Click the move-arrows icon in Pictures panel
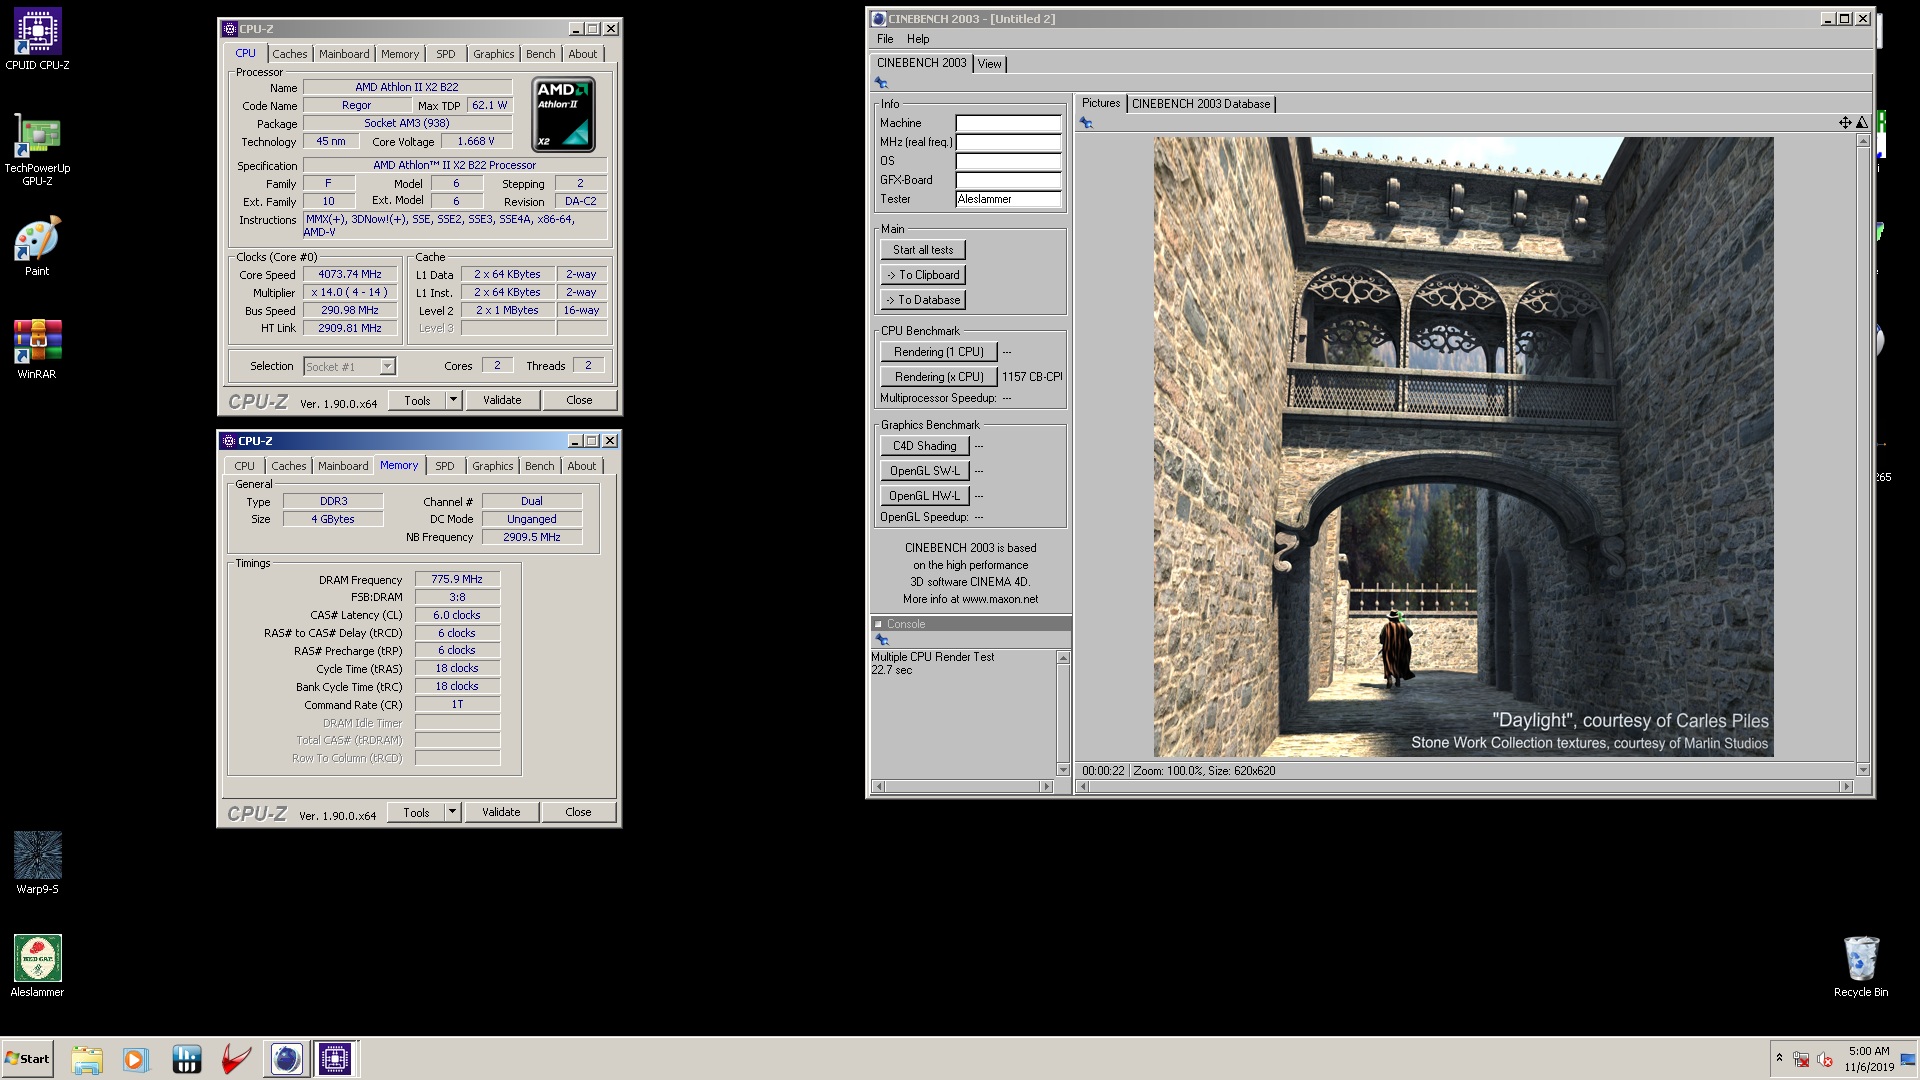This screenshot has width=1920, height=1080. click(1845, 123)
